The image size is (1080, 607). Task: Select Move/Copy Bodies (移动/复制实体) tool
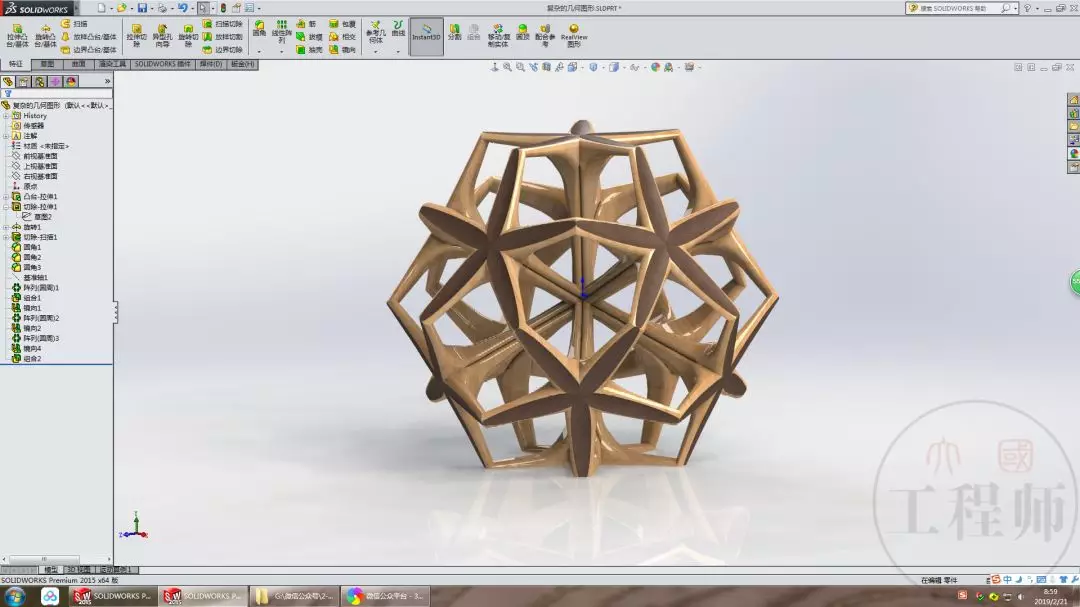(x=498, y=35)
